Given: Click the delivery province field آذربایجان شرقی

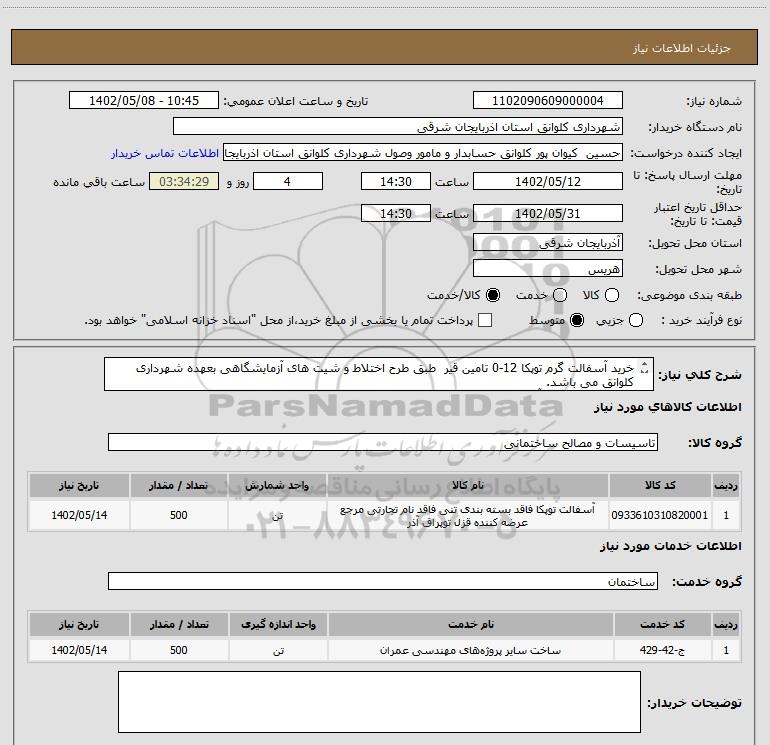Looking at the screenshot, I should click(x=548, y=242).
